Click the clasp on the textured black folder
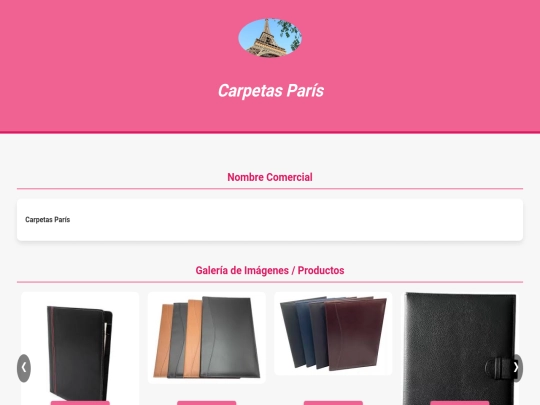 tap(499, 368)
